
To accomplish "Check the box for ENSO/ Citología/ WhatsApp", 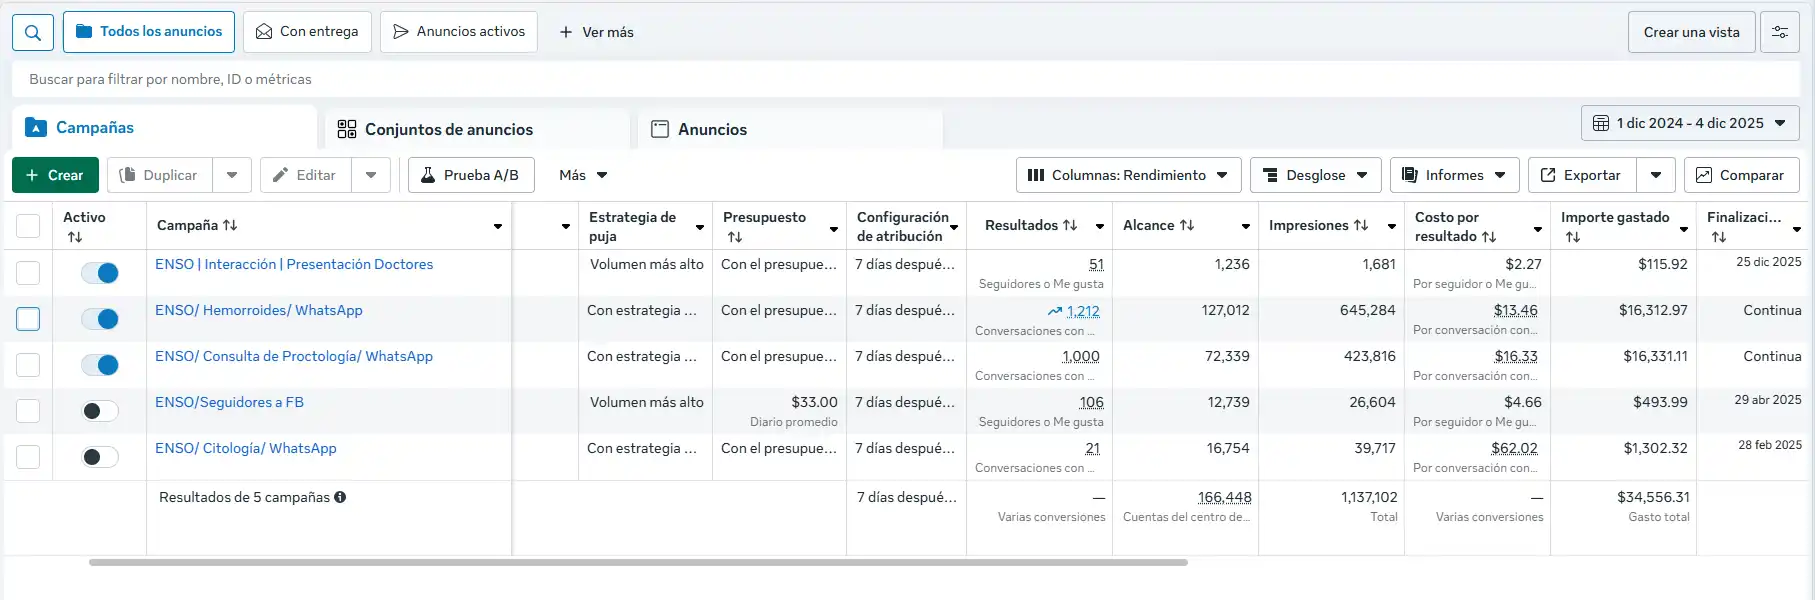I will click(x=28, y=457).
